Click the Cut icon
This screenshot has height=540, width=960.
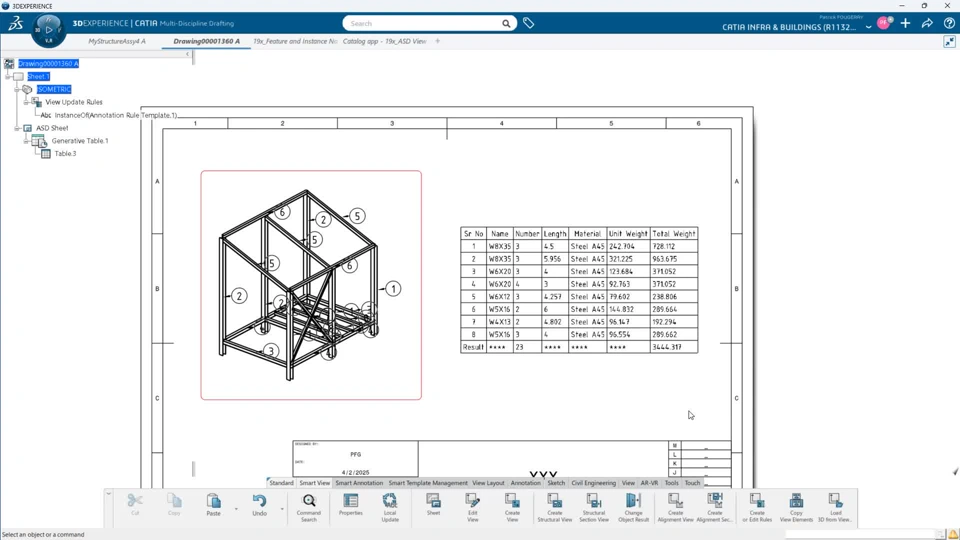pyautogui.click(x=135, y=501)
